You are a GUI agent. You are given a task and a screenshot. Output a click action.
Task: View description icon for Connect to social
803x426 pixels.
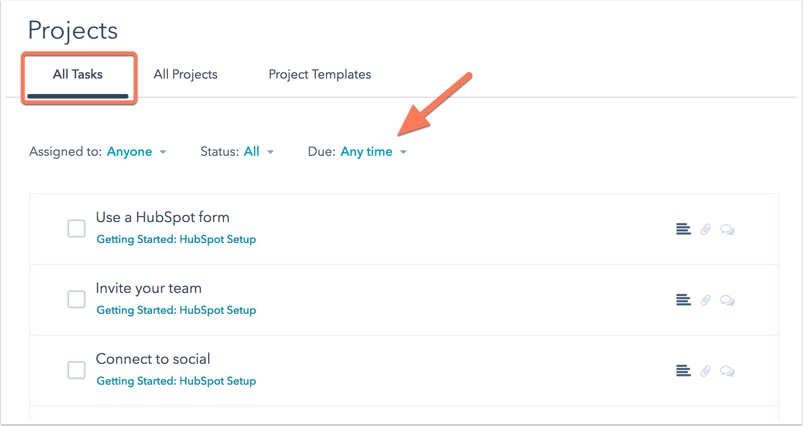tap(683, 371)
